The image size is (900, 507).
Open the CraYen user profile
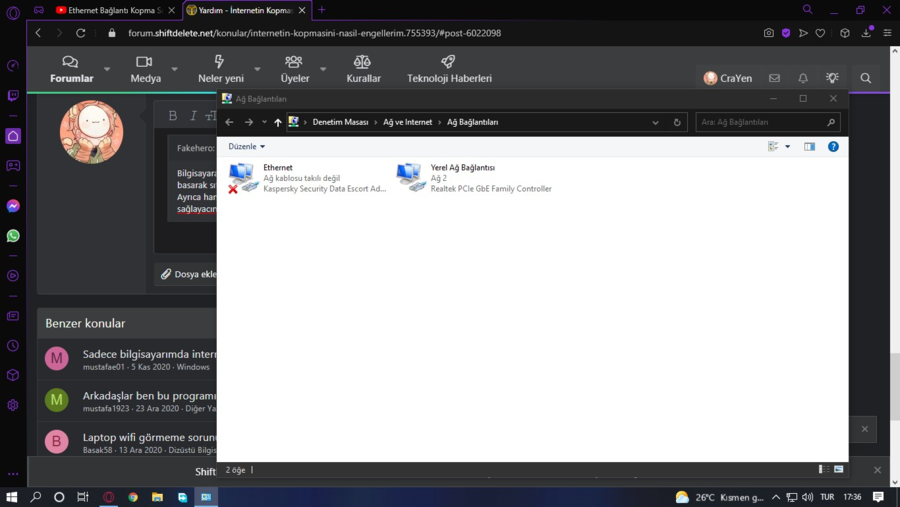[x=727, y=78]
